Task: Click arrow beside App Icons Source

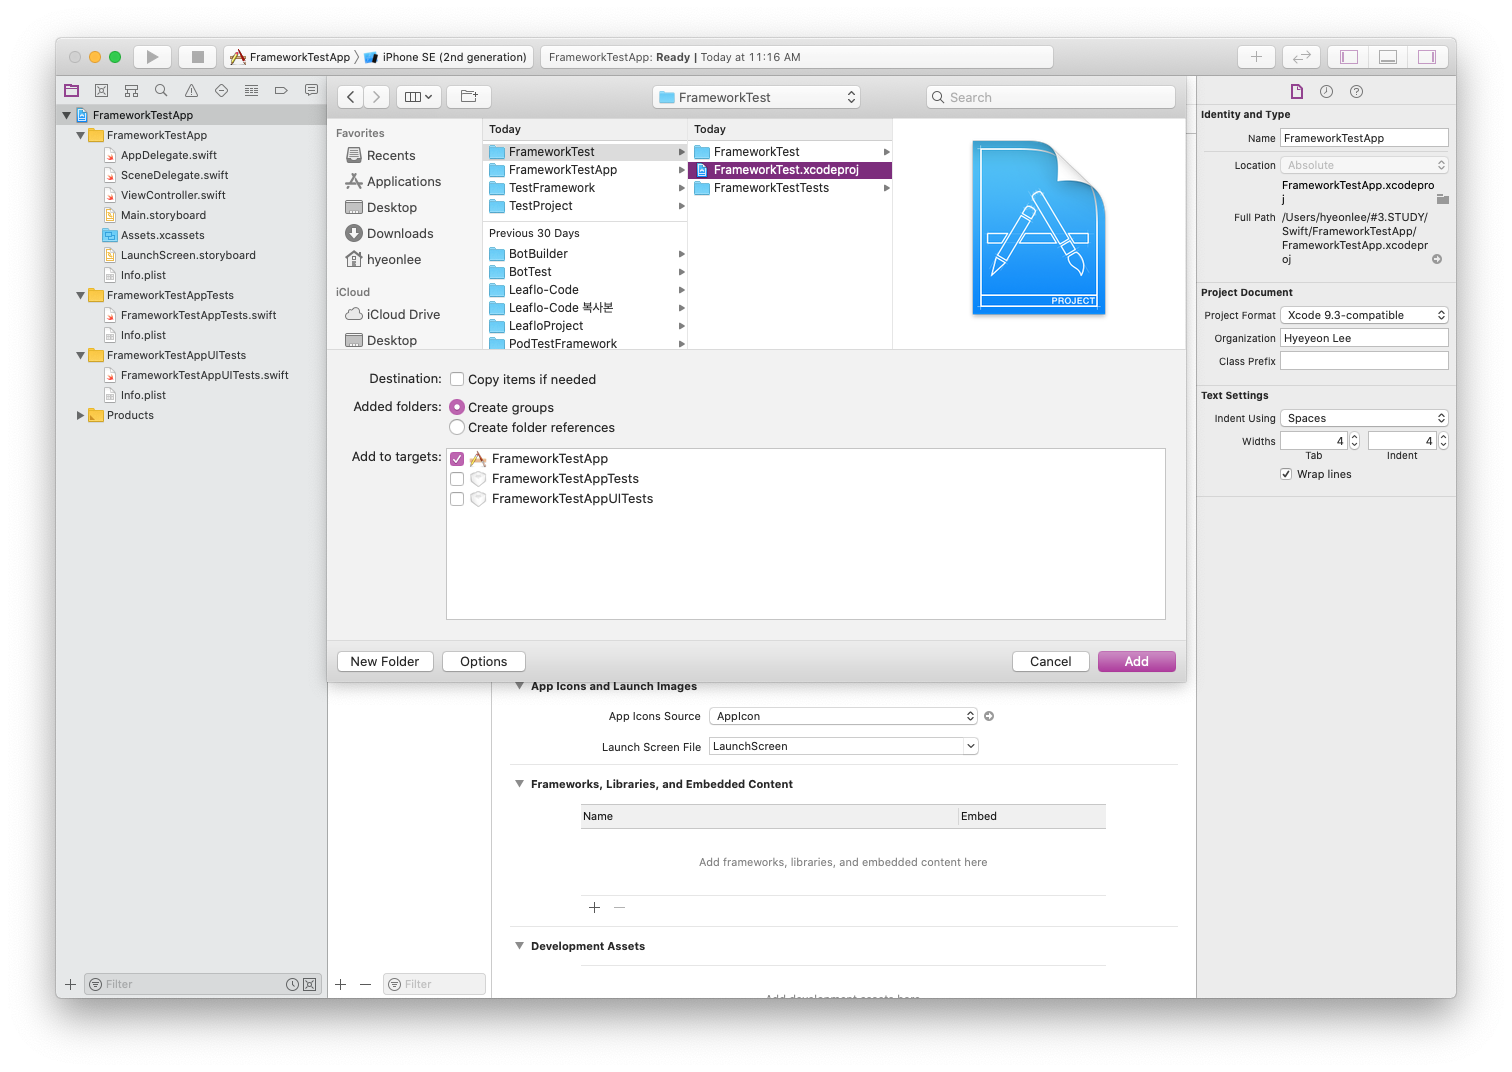Action: (989, 716)
